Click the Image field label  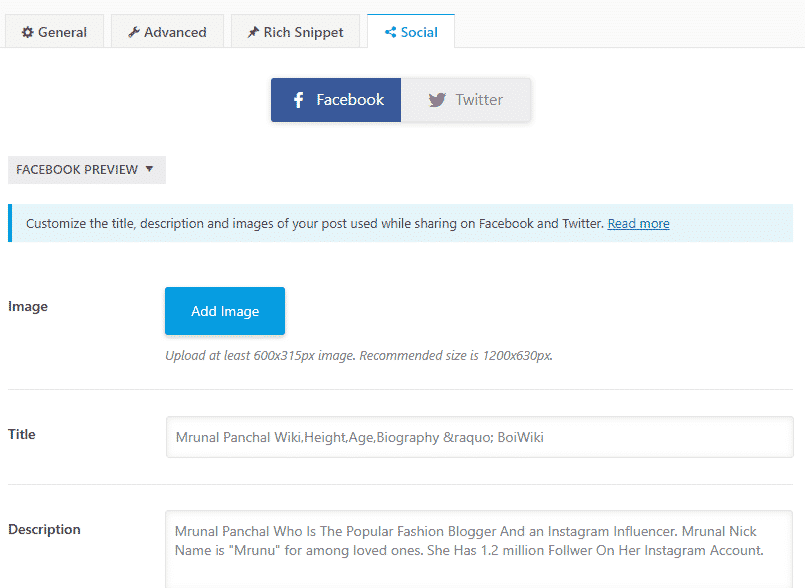coord(28,307)
